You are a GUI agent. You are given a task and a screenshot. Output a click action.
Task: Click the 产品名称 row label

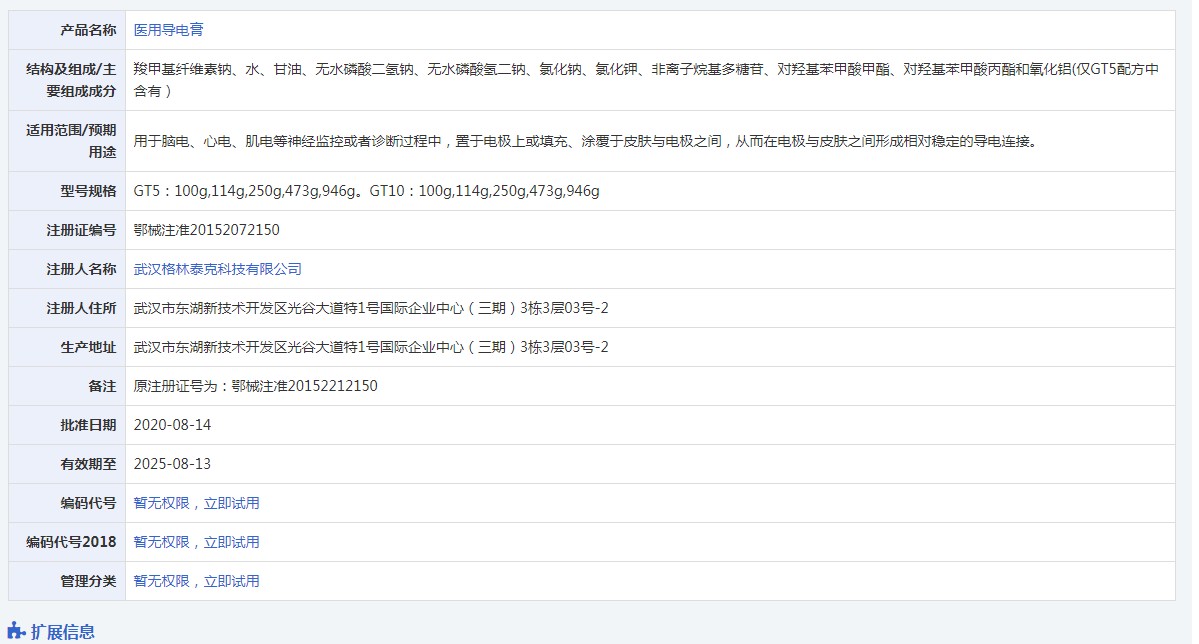point(88,31)
